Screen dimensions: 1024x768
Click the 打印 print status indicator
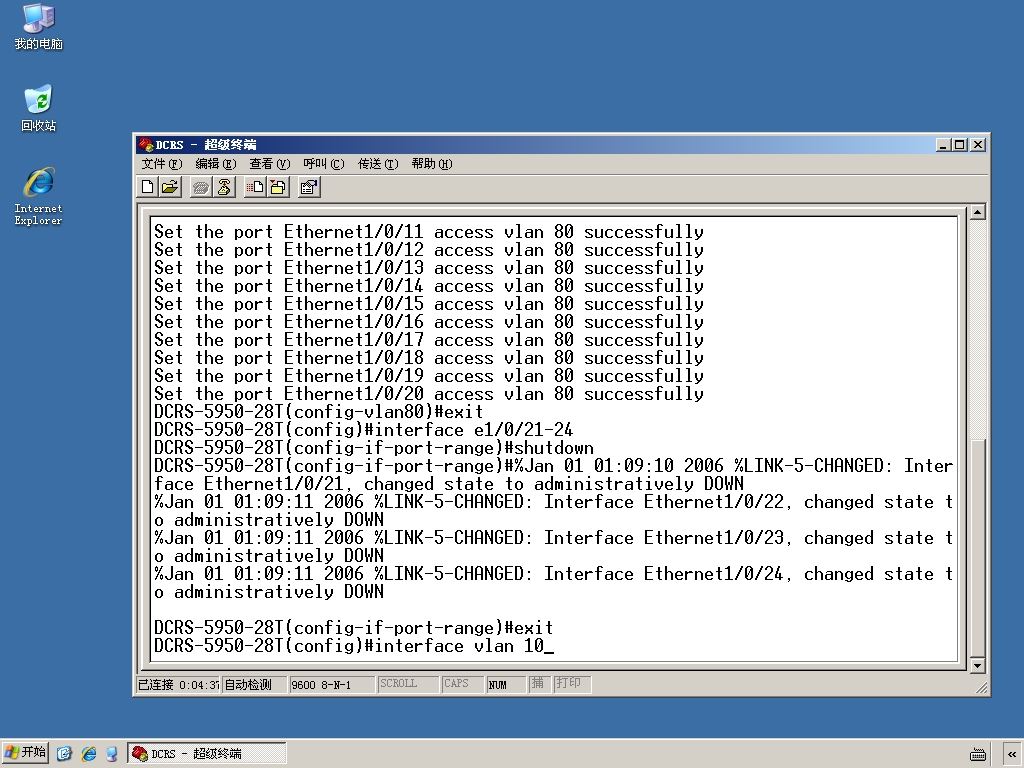572,684
